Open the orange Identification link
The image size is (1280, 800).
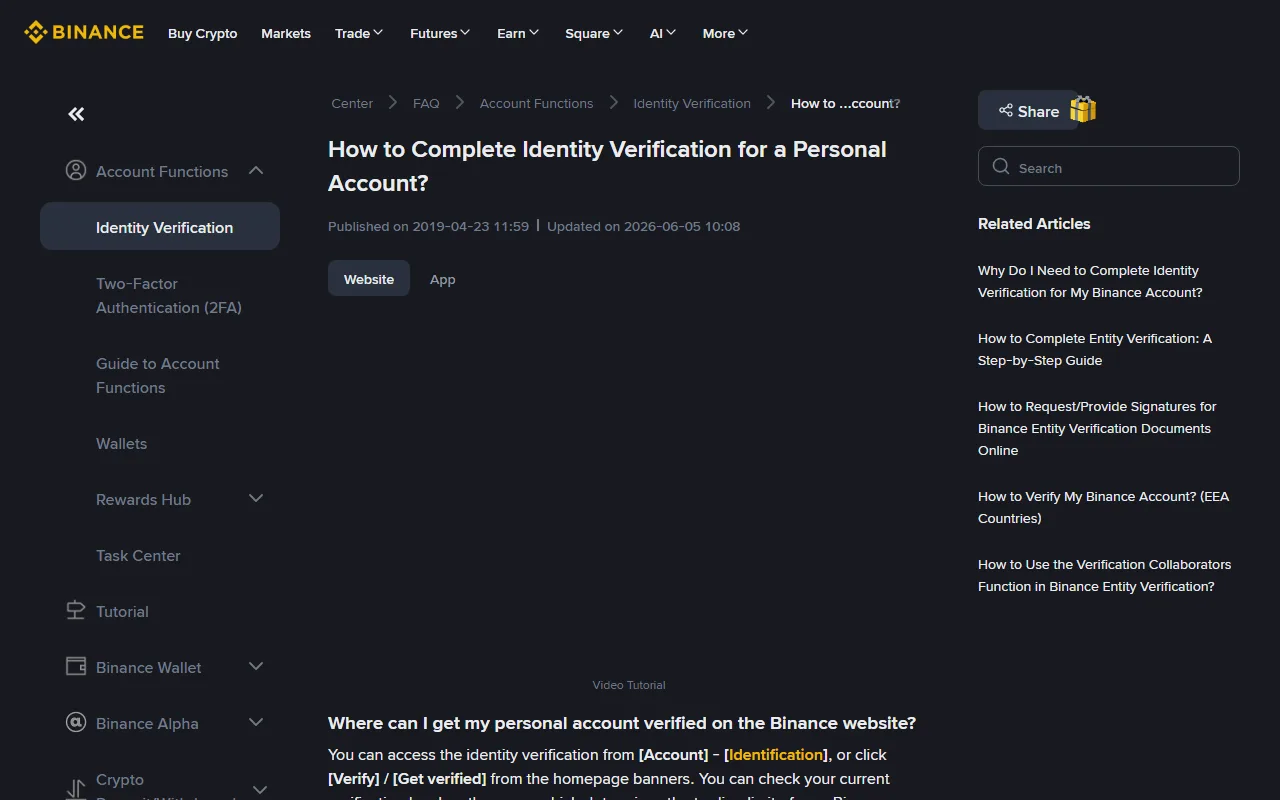[x=776, y=754]
